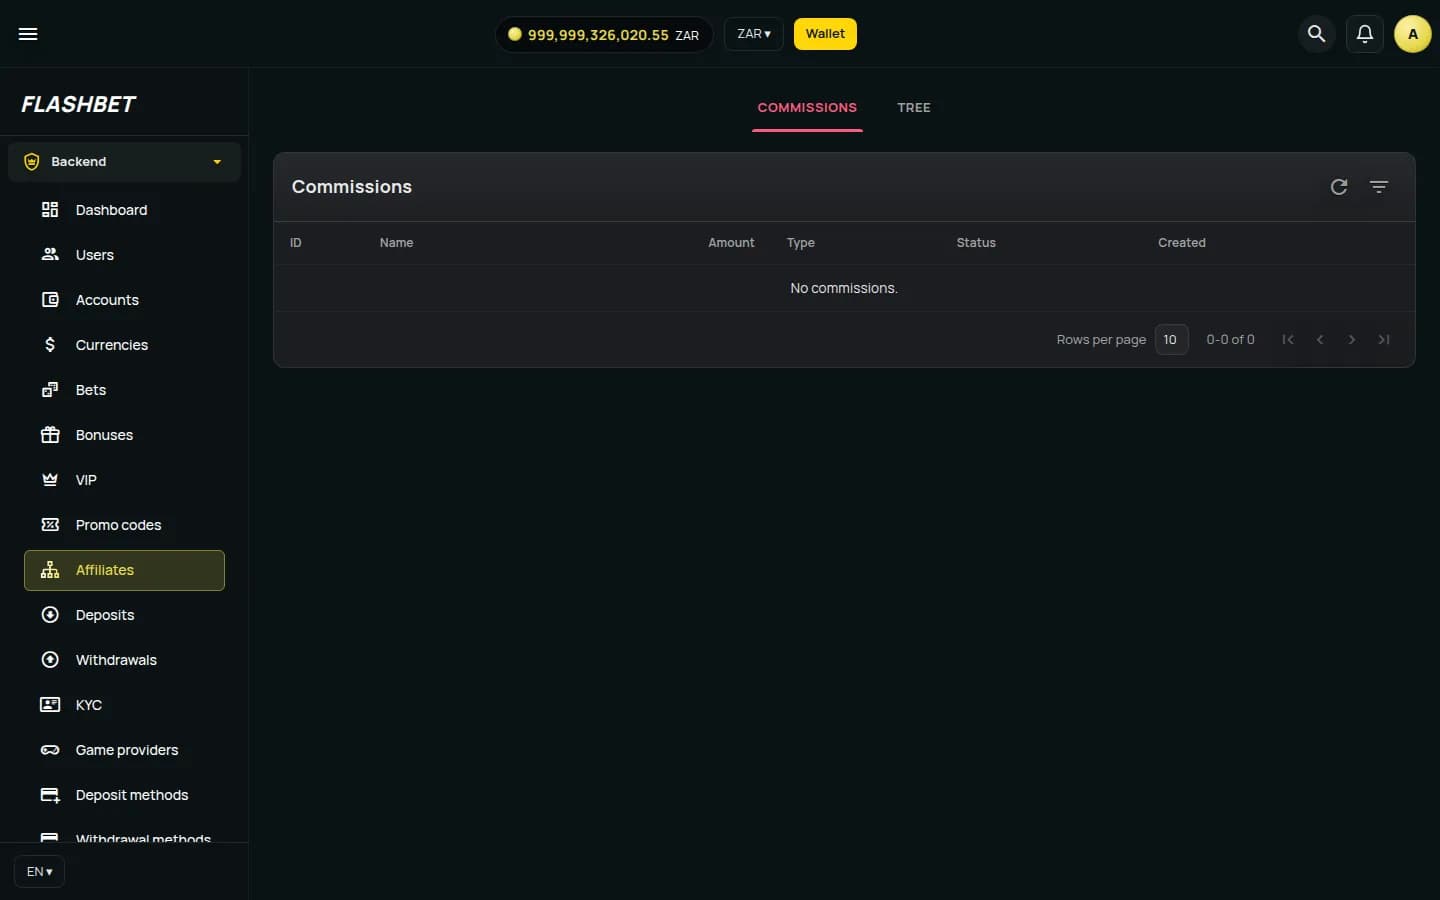The height and width of the screenshot is (900, 1440).
Task: Open the notifications bell icon
Action: [x=1365, y=34]
